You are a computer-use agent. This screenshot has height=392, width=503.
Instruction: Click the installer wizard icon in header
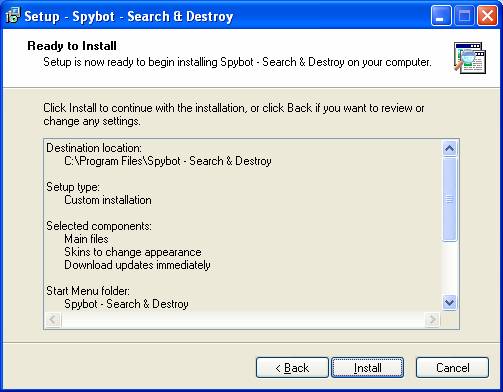pyautogui.click(x=470, y=58)
